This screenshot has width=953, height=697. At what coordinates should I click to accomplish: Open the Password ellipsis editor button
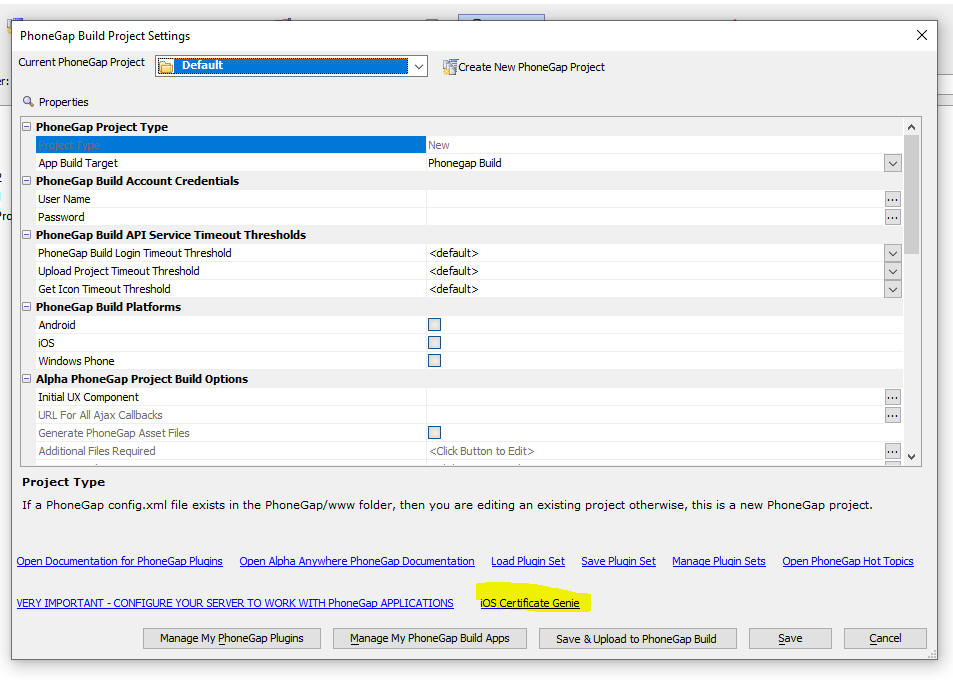(892, 218)
